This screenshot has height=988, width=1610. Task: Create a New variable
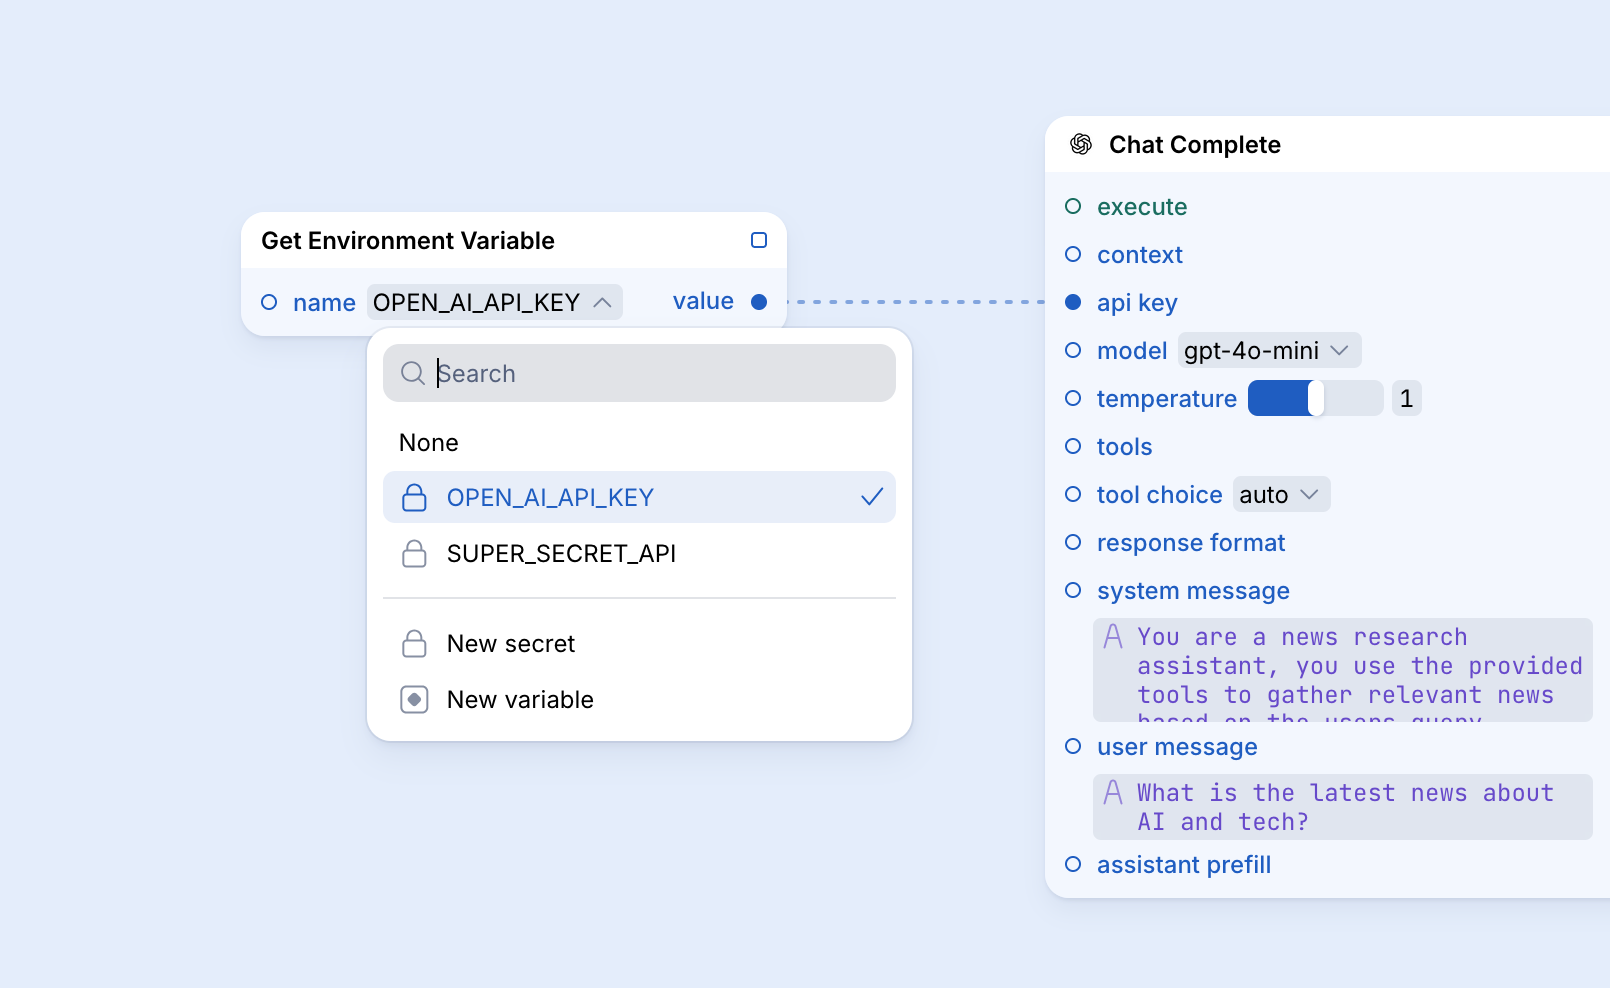click(x=639, y=699)
